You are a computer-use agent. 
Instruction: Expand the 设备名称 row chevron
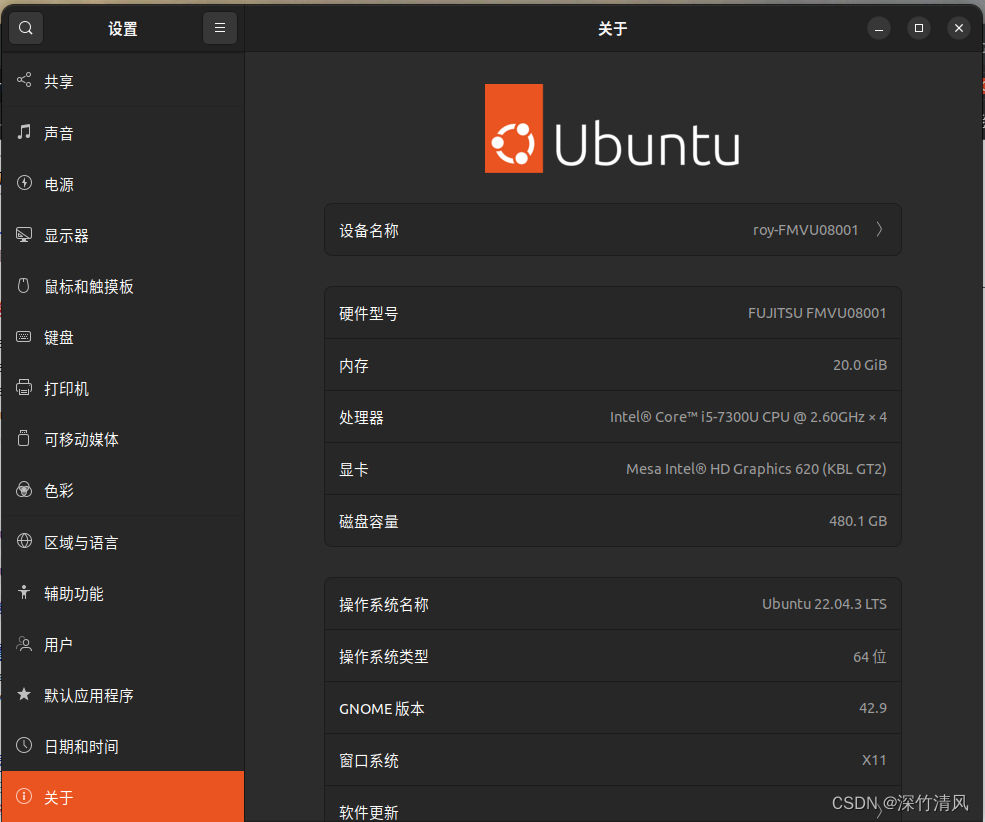click(879, 230)
